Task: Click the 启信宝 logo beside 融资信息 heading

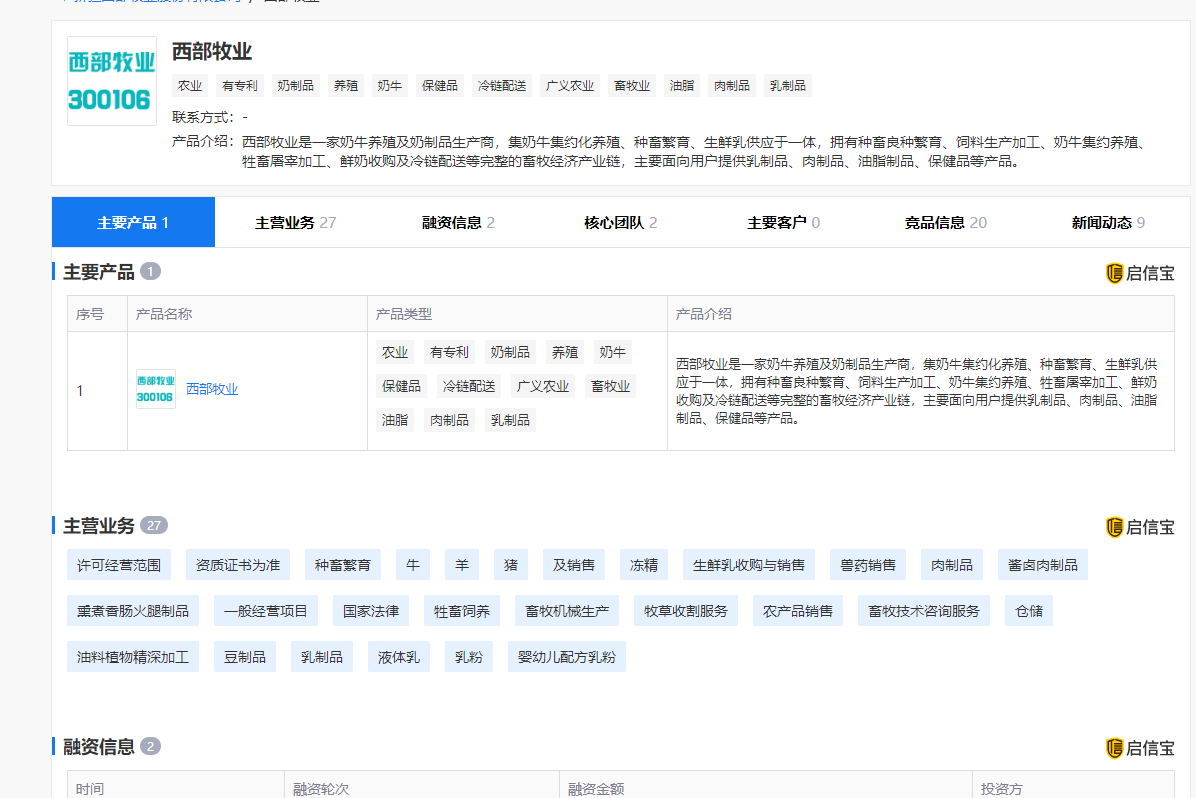Action: 1140,748
